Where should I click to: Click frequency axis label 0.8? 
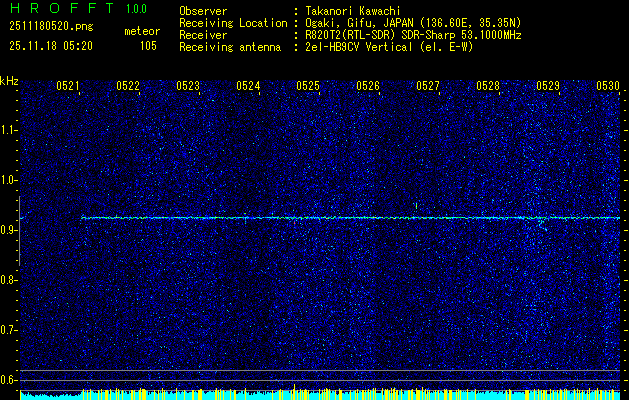(x=7, y=280)
